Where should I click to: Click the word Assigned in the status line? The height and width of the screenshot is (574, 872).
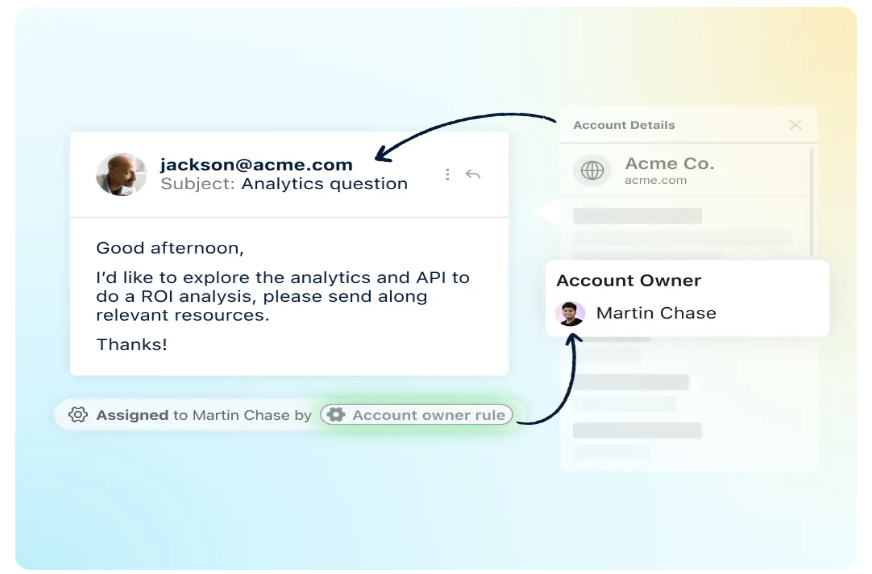132,415
